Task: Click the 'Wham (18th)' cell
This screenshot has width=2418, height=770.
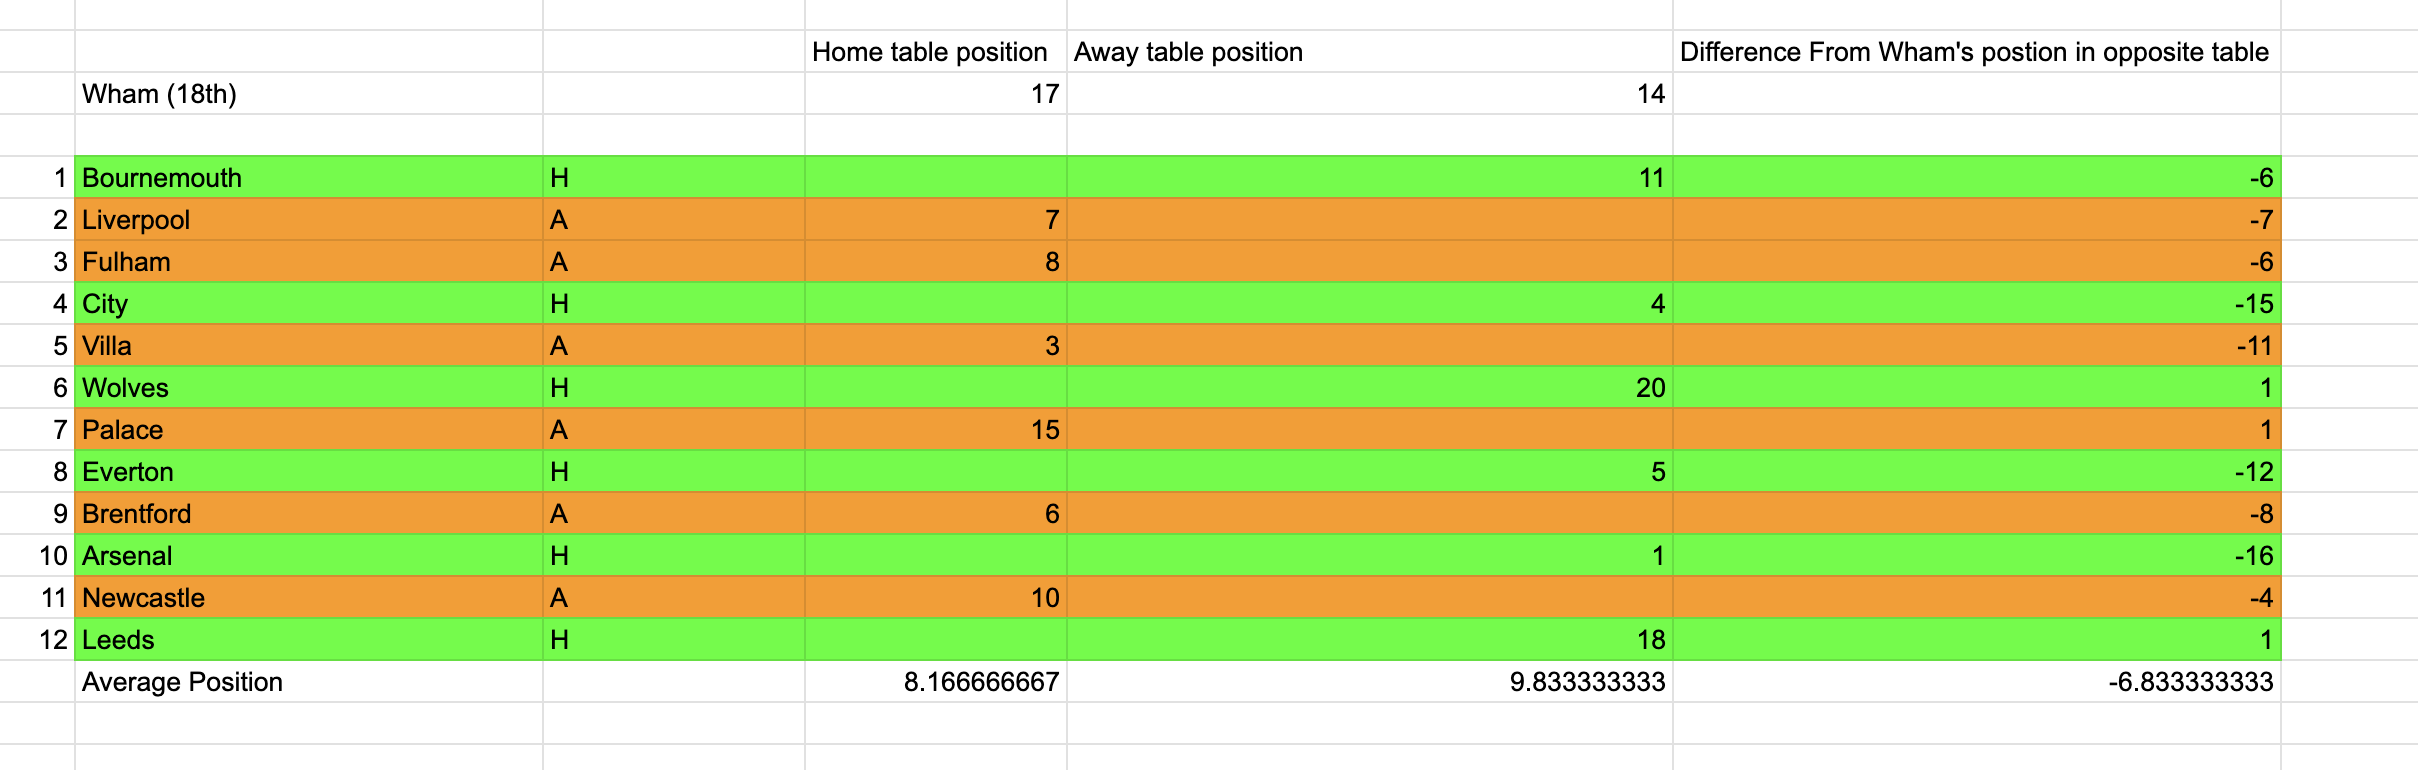Action: coord(308,94)
